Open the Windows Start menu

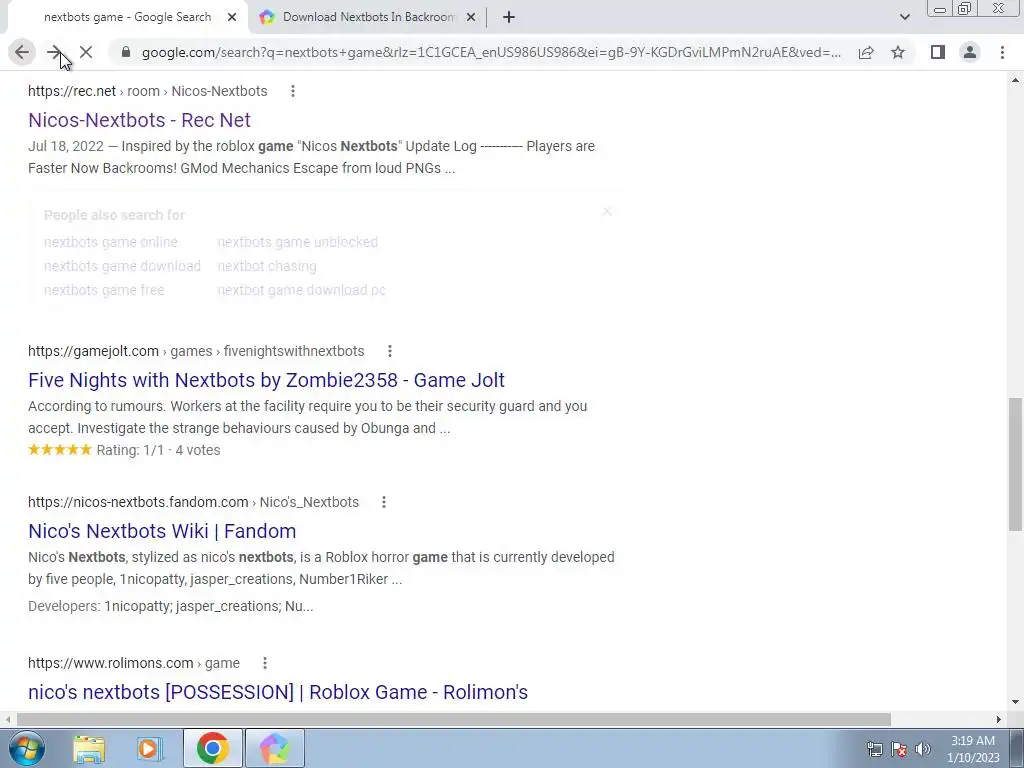[27, 748]
